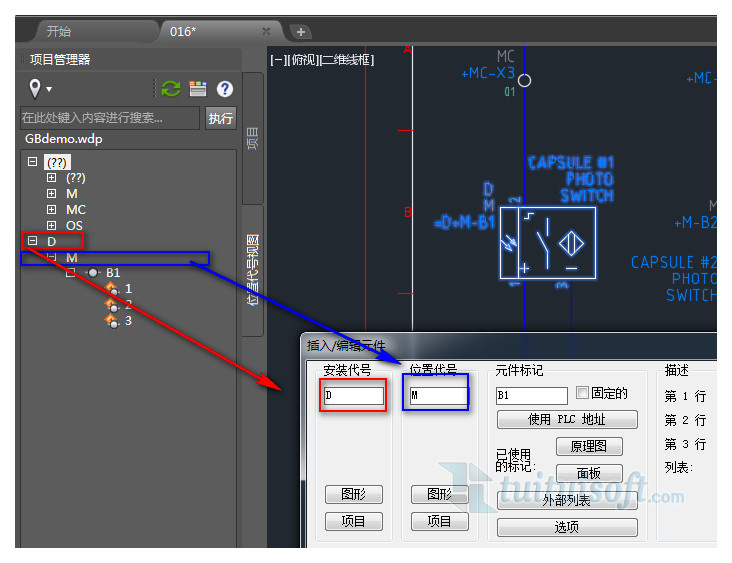Click the 执行 search button
Screen dimensions: 732x563
coord(220,118)
